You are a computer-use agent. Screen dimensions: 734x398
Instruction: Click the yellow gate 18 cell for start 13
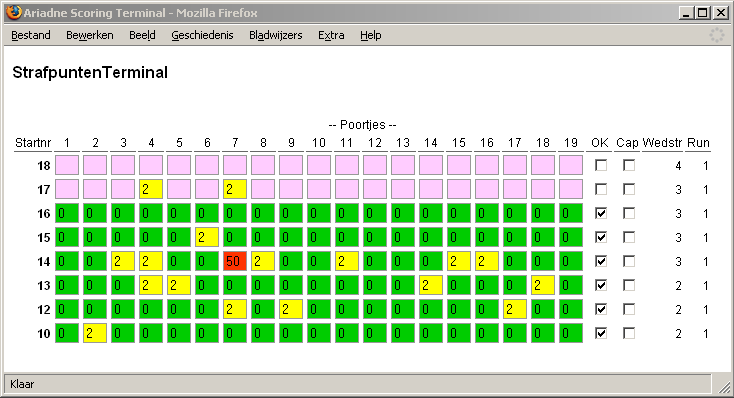pos(543,285)
